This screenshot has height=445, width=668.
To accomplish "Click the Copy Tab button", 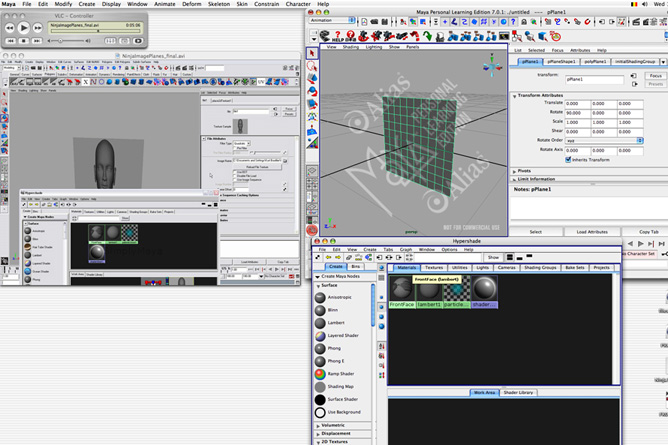I will 648,232.
